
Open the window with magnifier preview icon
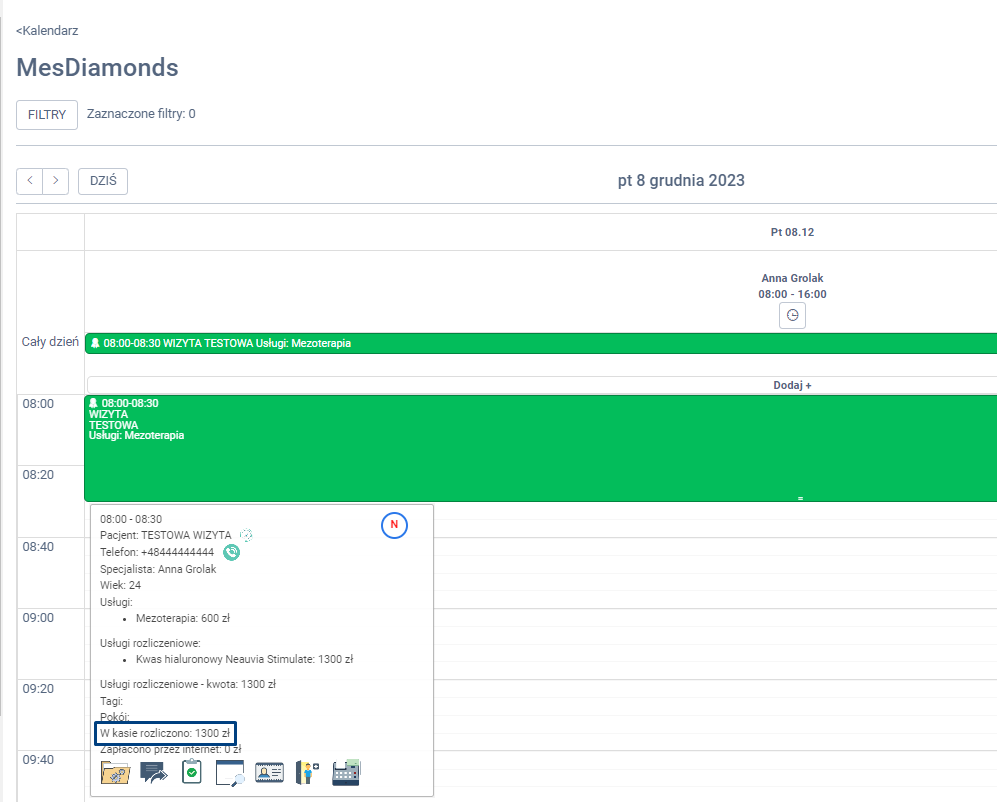[230, 772]
